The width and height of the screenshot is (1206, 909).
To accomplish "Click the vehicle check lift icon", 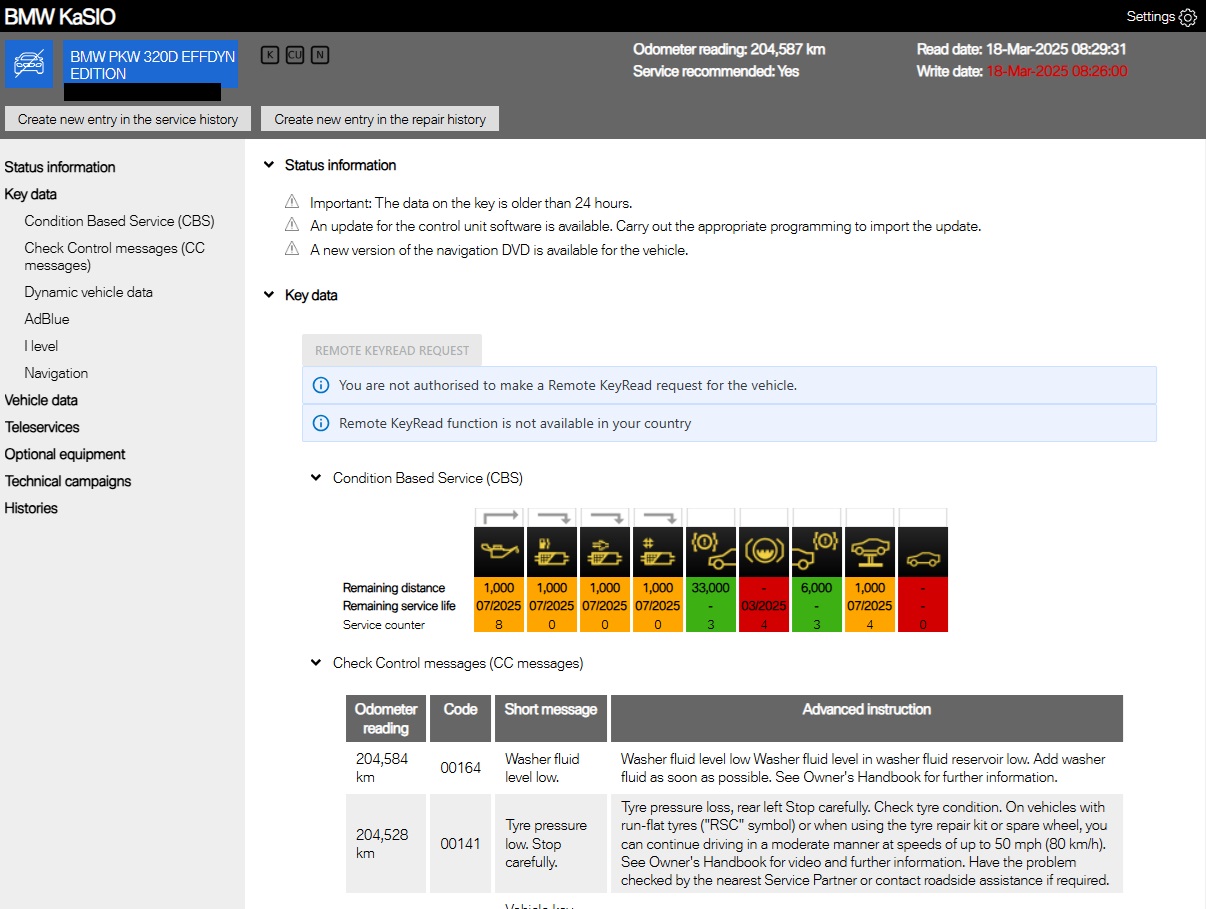I will [870, 552].
